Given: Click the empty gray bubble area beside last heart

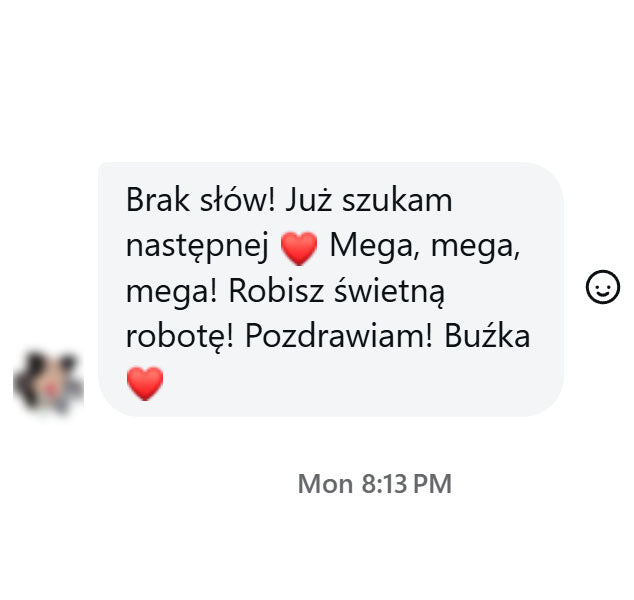Looking at the screenshot, I should pyautogui.click(x=344, y=384).
